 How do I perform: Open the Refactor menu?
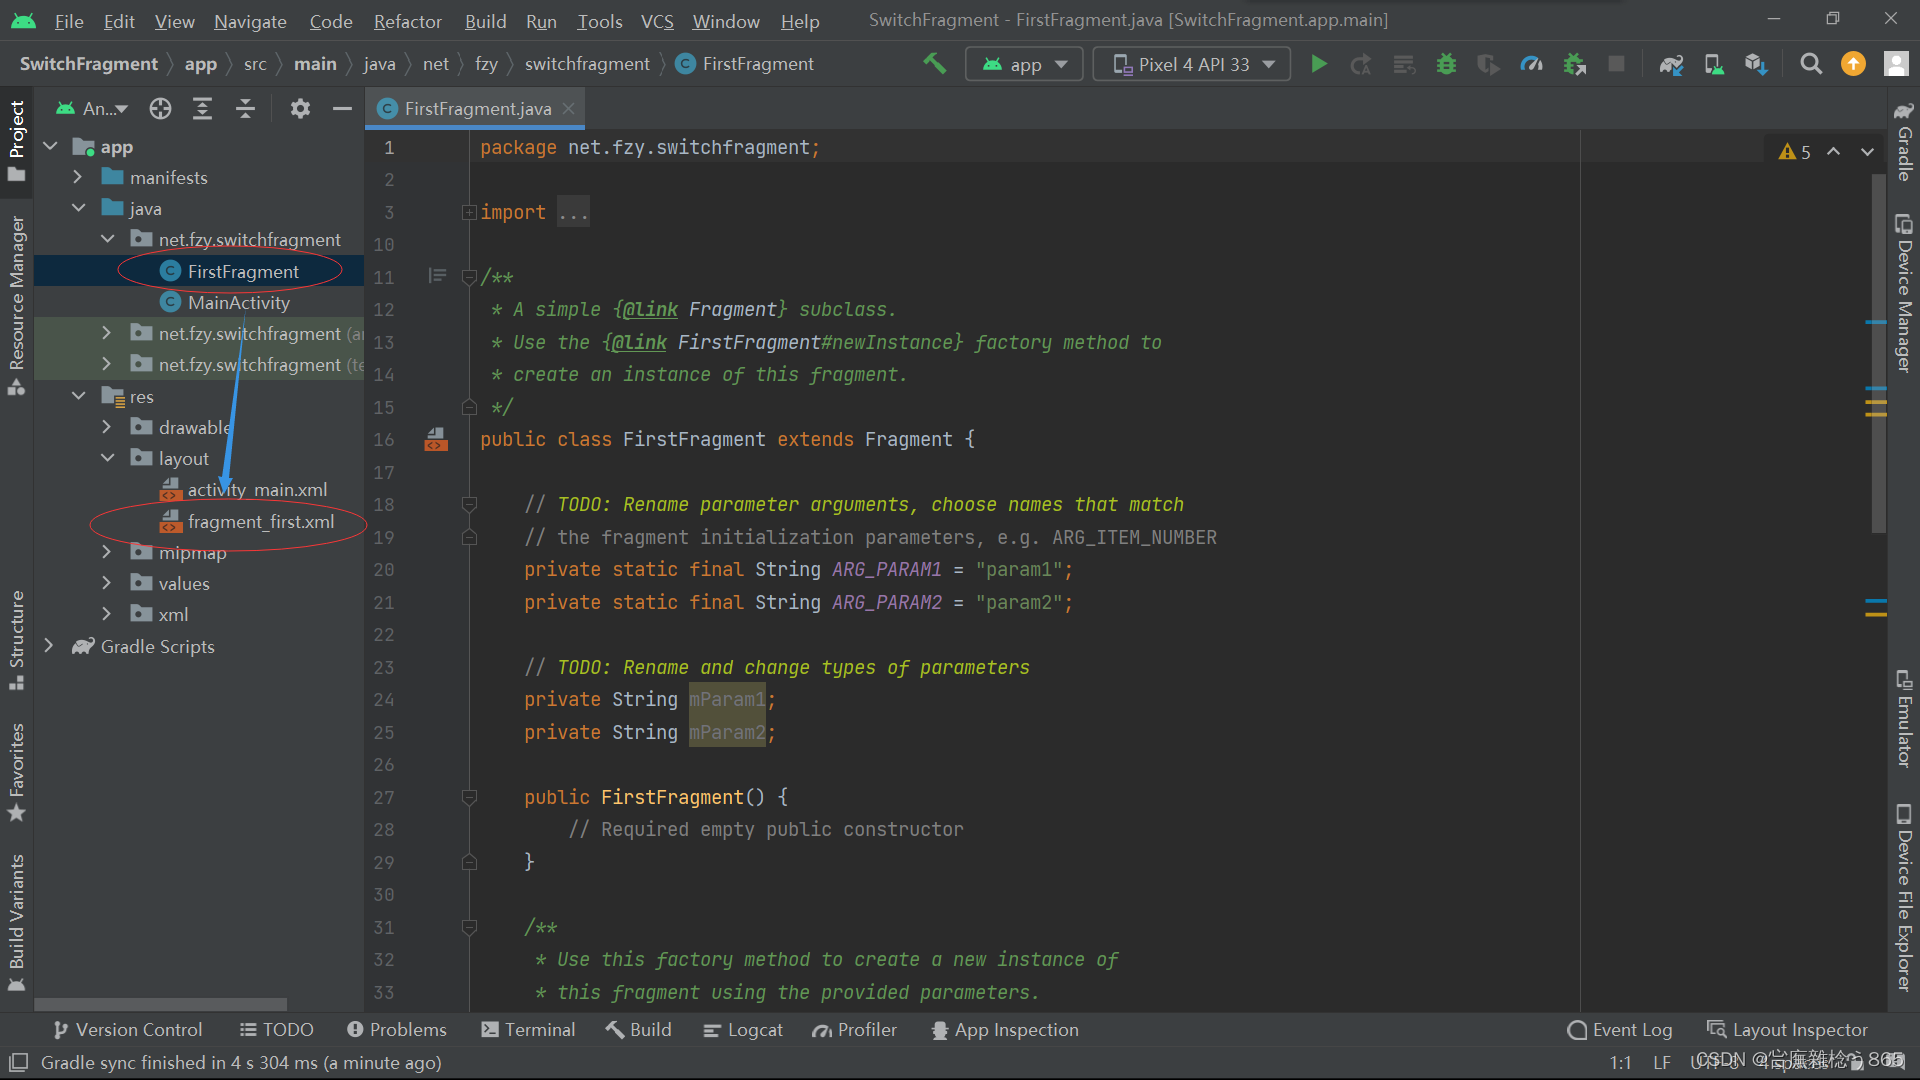[407, 20]
